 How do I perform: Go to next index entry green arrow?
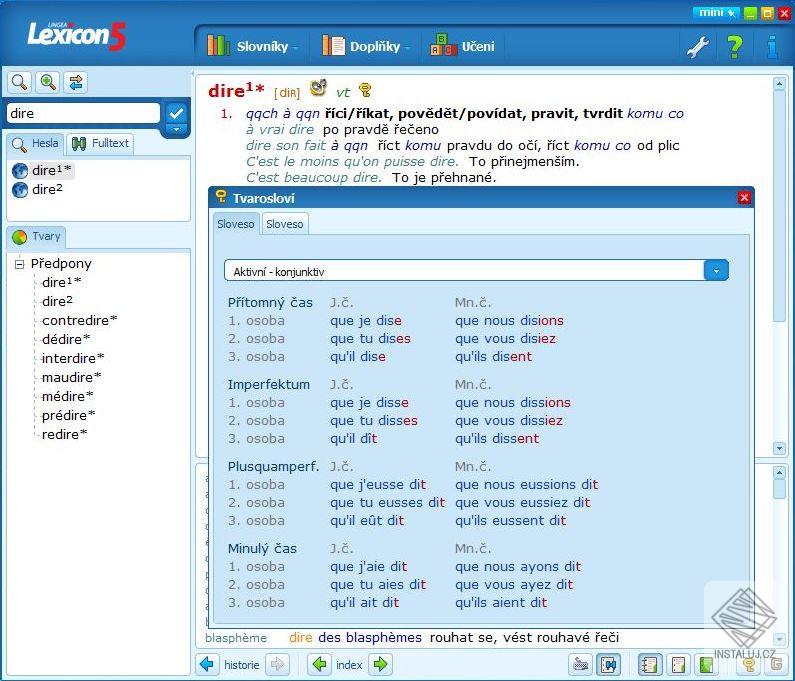380,664
